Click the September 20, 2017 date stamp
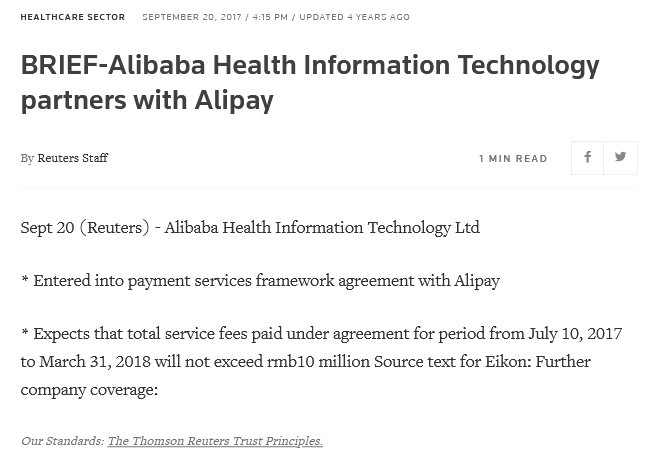This screenshot has width=660, height=458. pyautogui.click(x=192, y=17)
